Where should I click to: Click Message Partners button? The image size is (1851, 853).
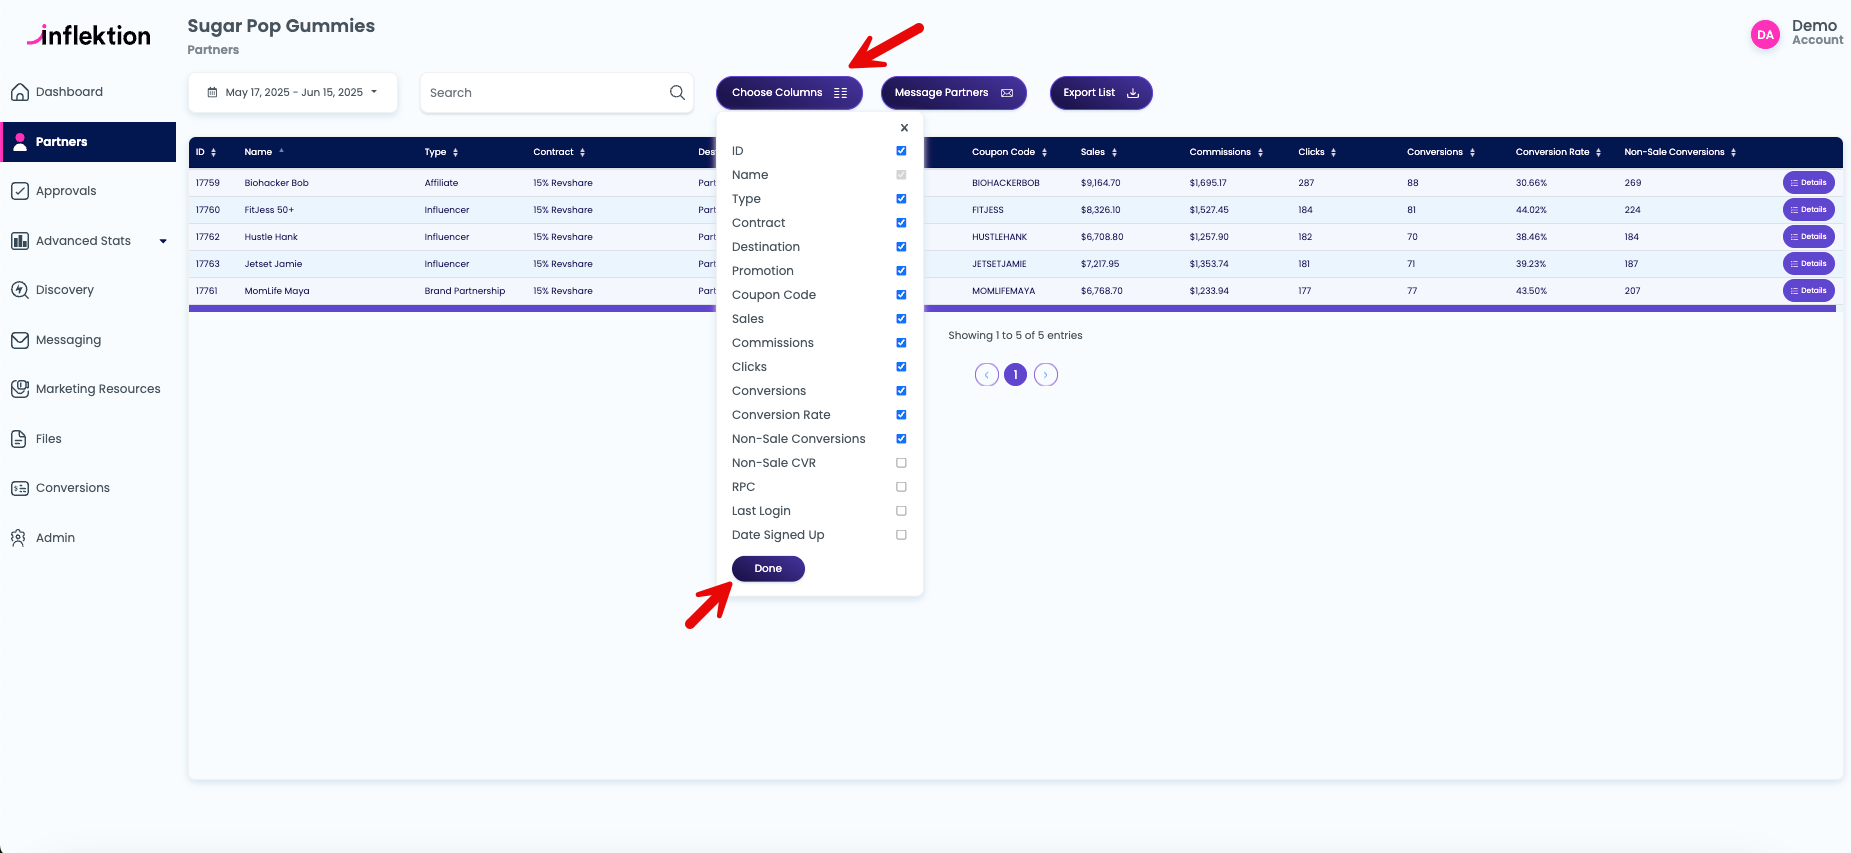[x=953, y=92]
